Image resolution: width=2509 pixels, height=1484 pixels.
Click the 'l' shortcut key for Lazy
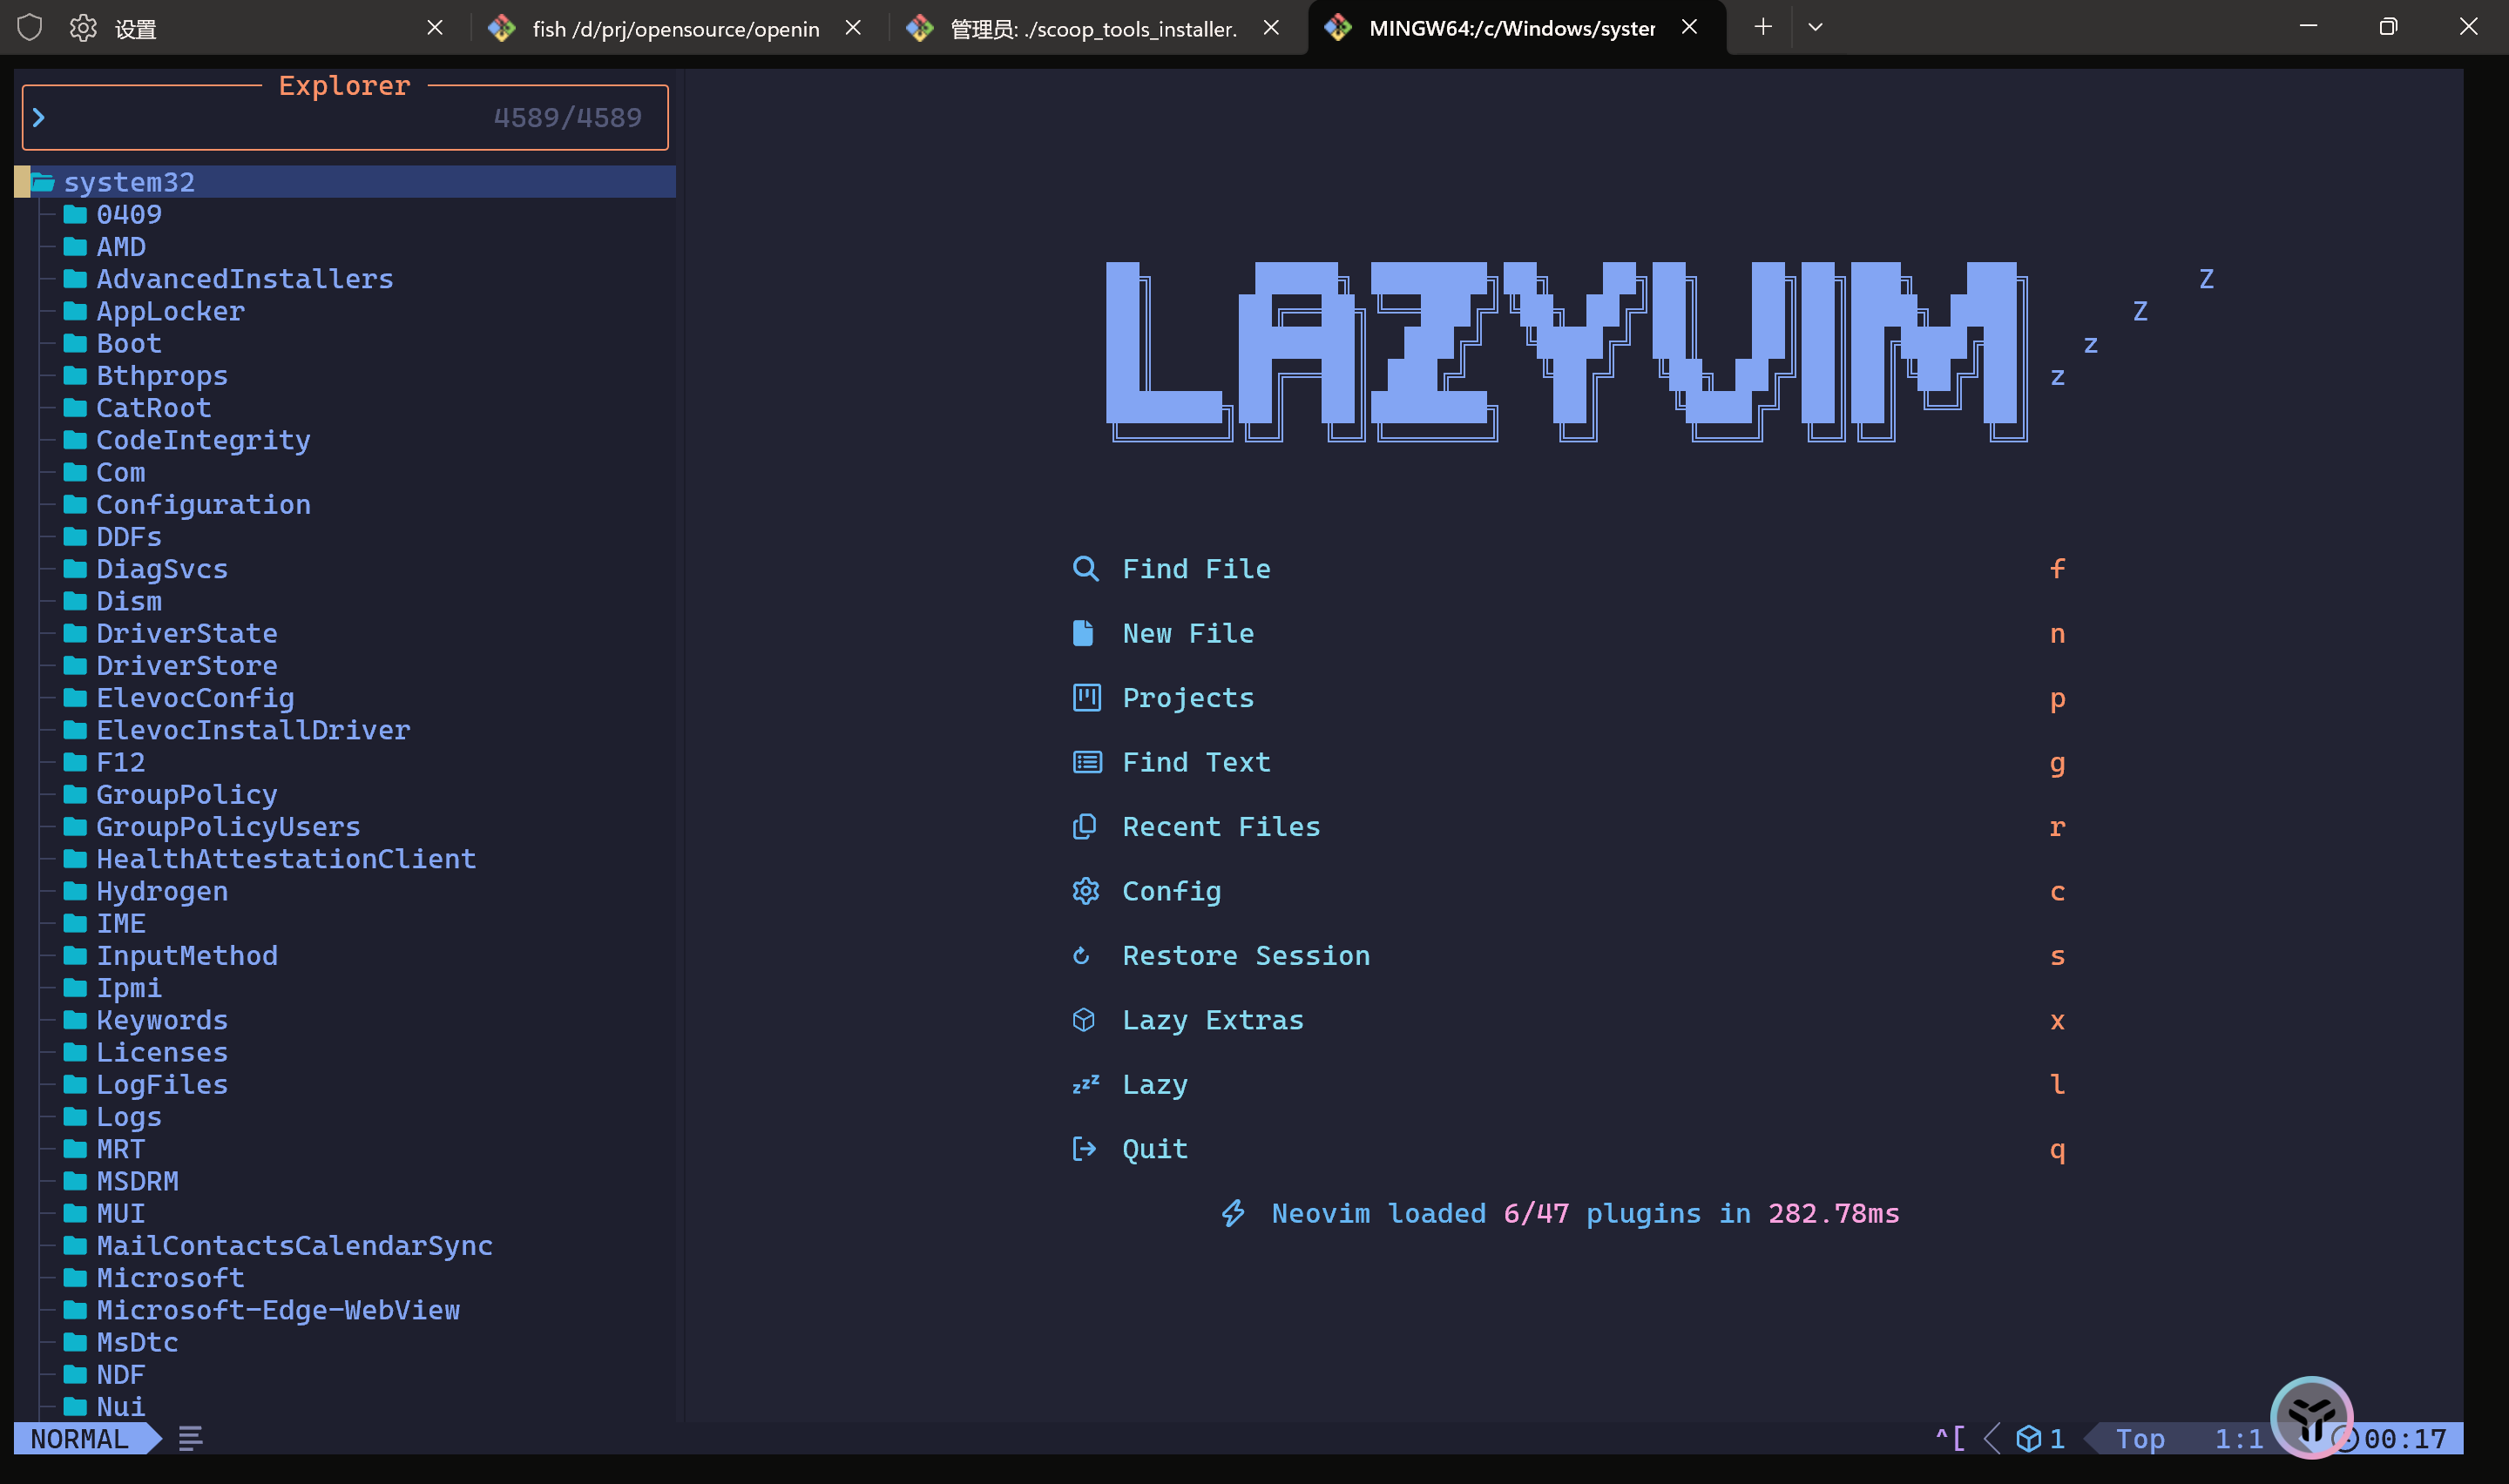[x=2057, y=1084]
